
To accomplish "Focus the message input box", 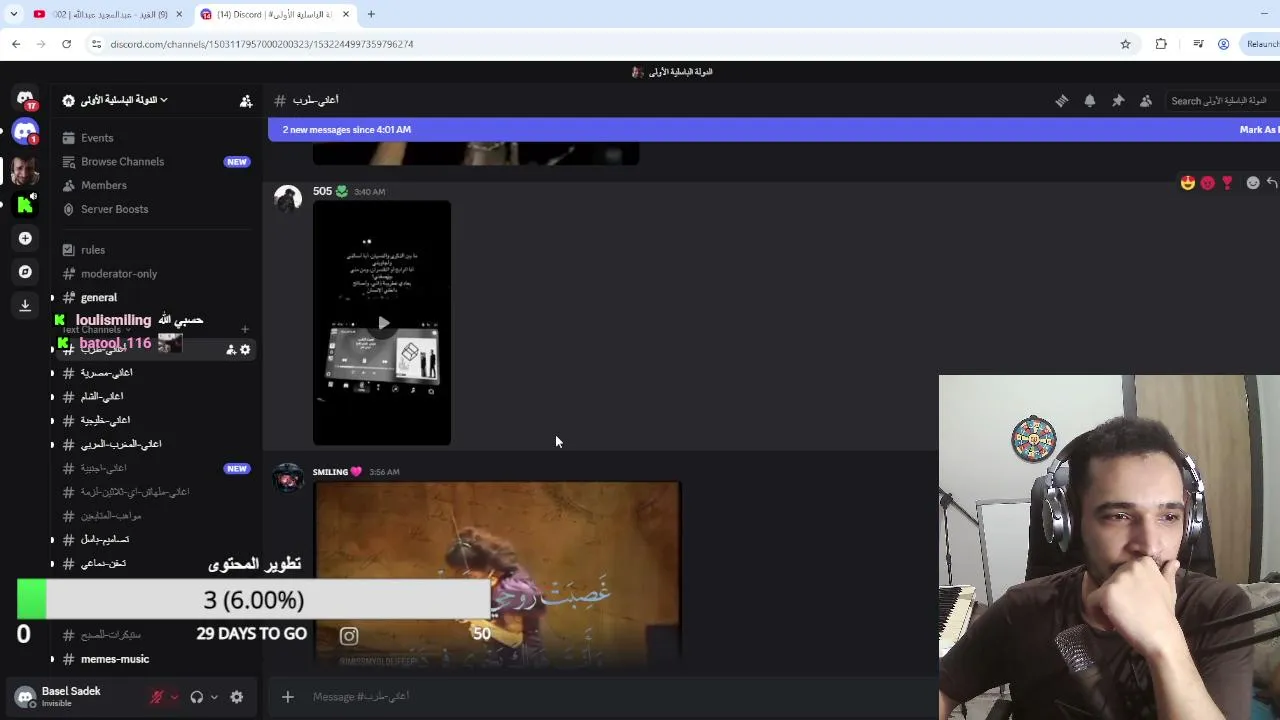I will click(x=620, y=697).
